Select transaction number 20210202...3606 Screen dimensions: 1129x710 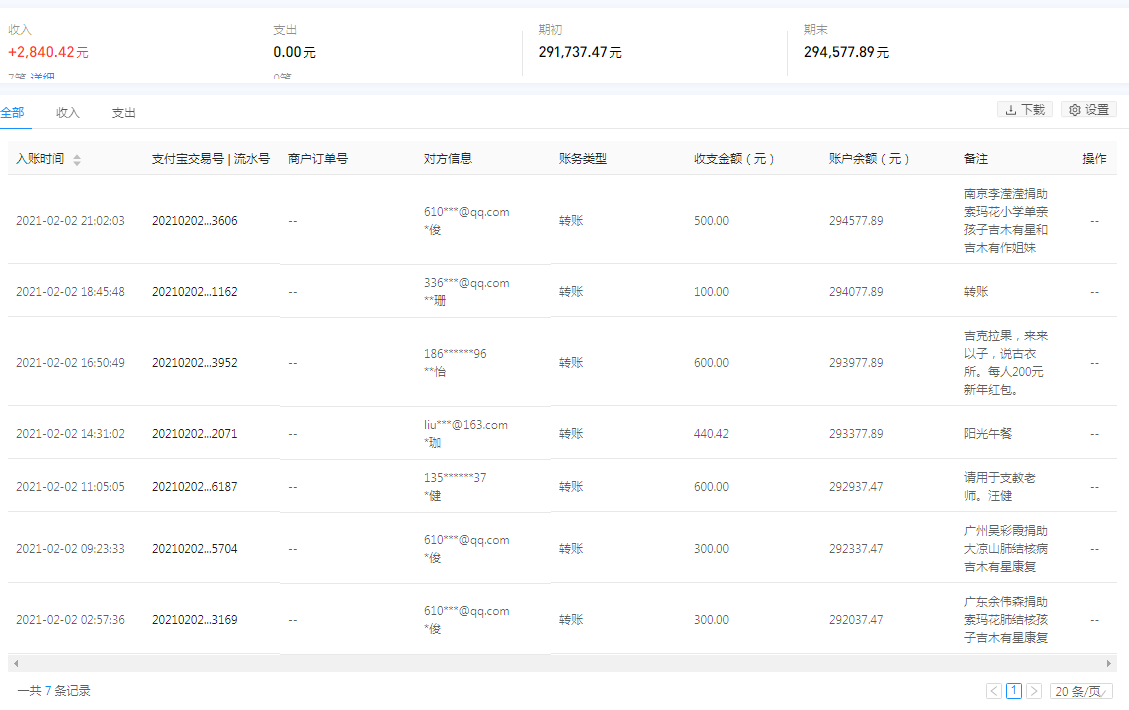[x=195, y=221]
